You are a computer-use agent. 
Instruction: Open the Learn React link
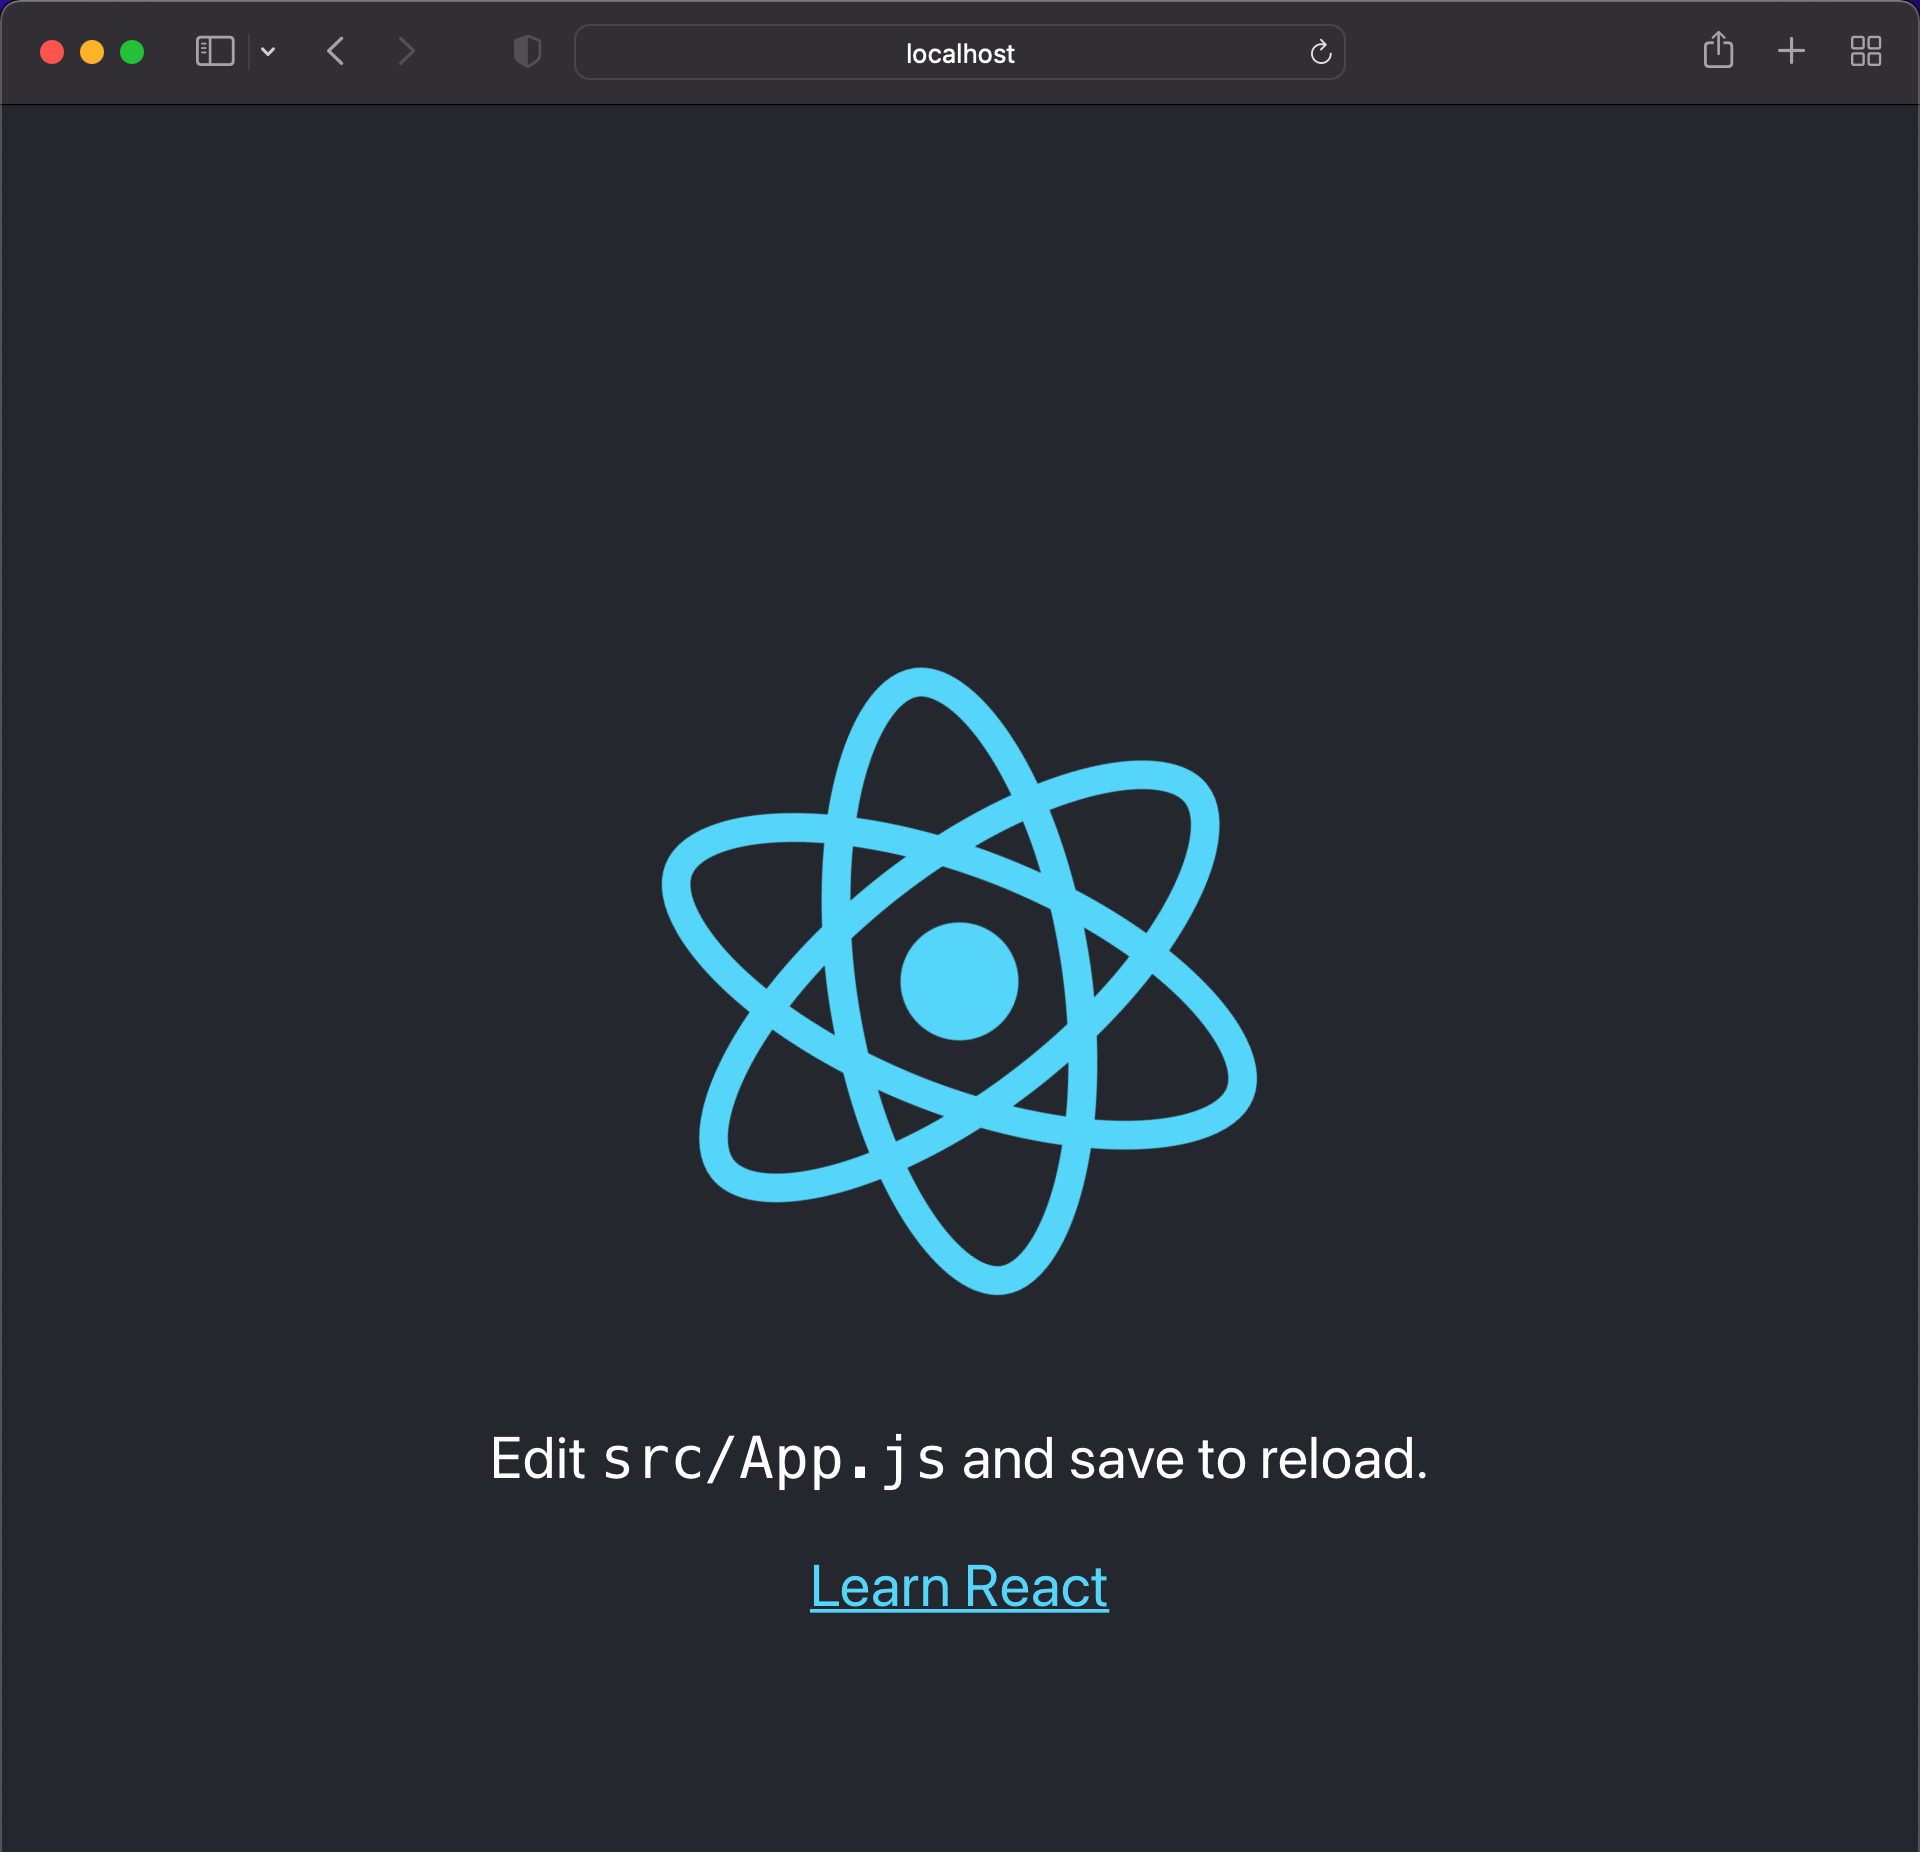958,1587
